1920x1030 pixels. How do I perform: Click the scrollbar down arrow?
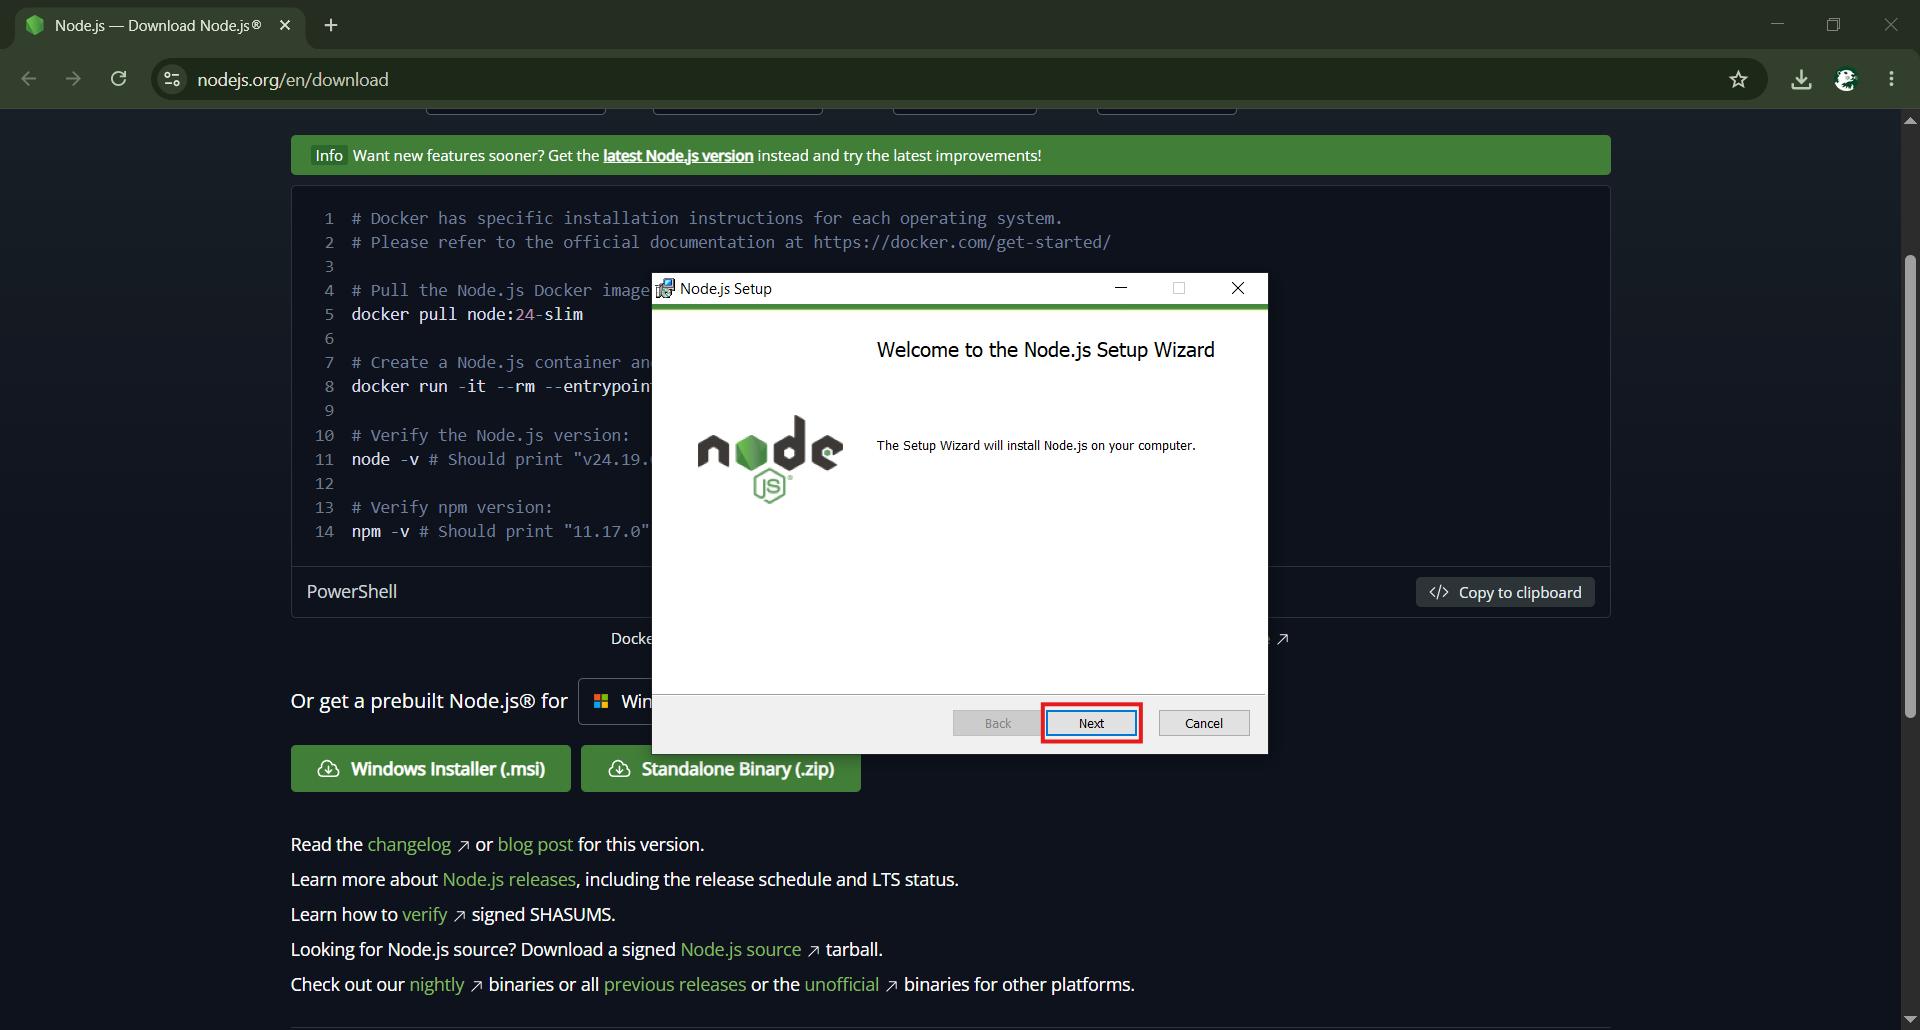[x=1910, y=1019]
